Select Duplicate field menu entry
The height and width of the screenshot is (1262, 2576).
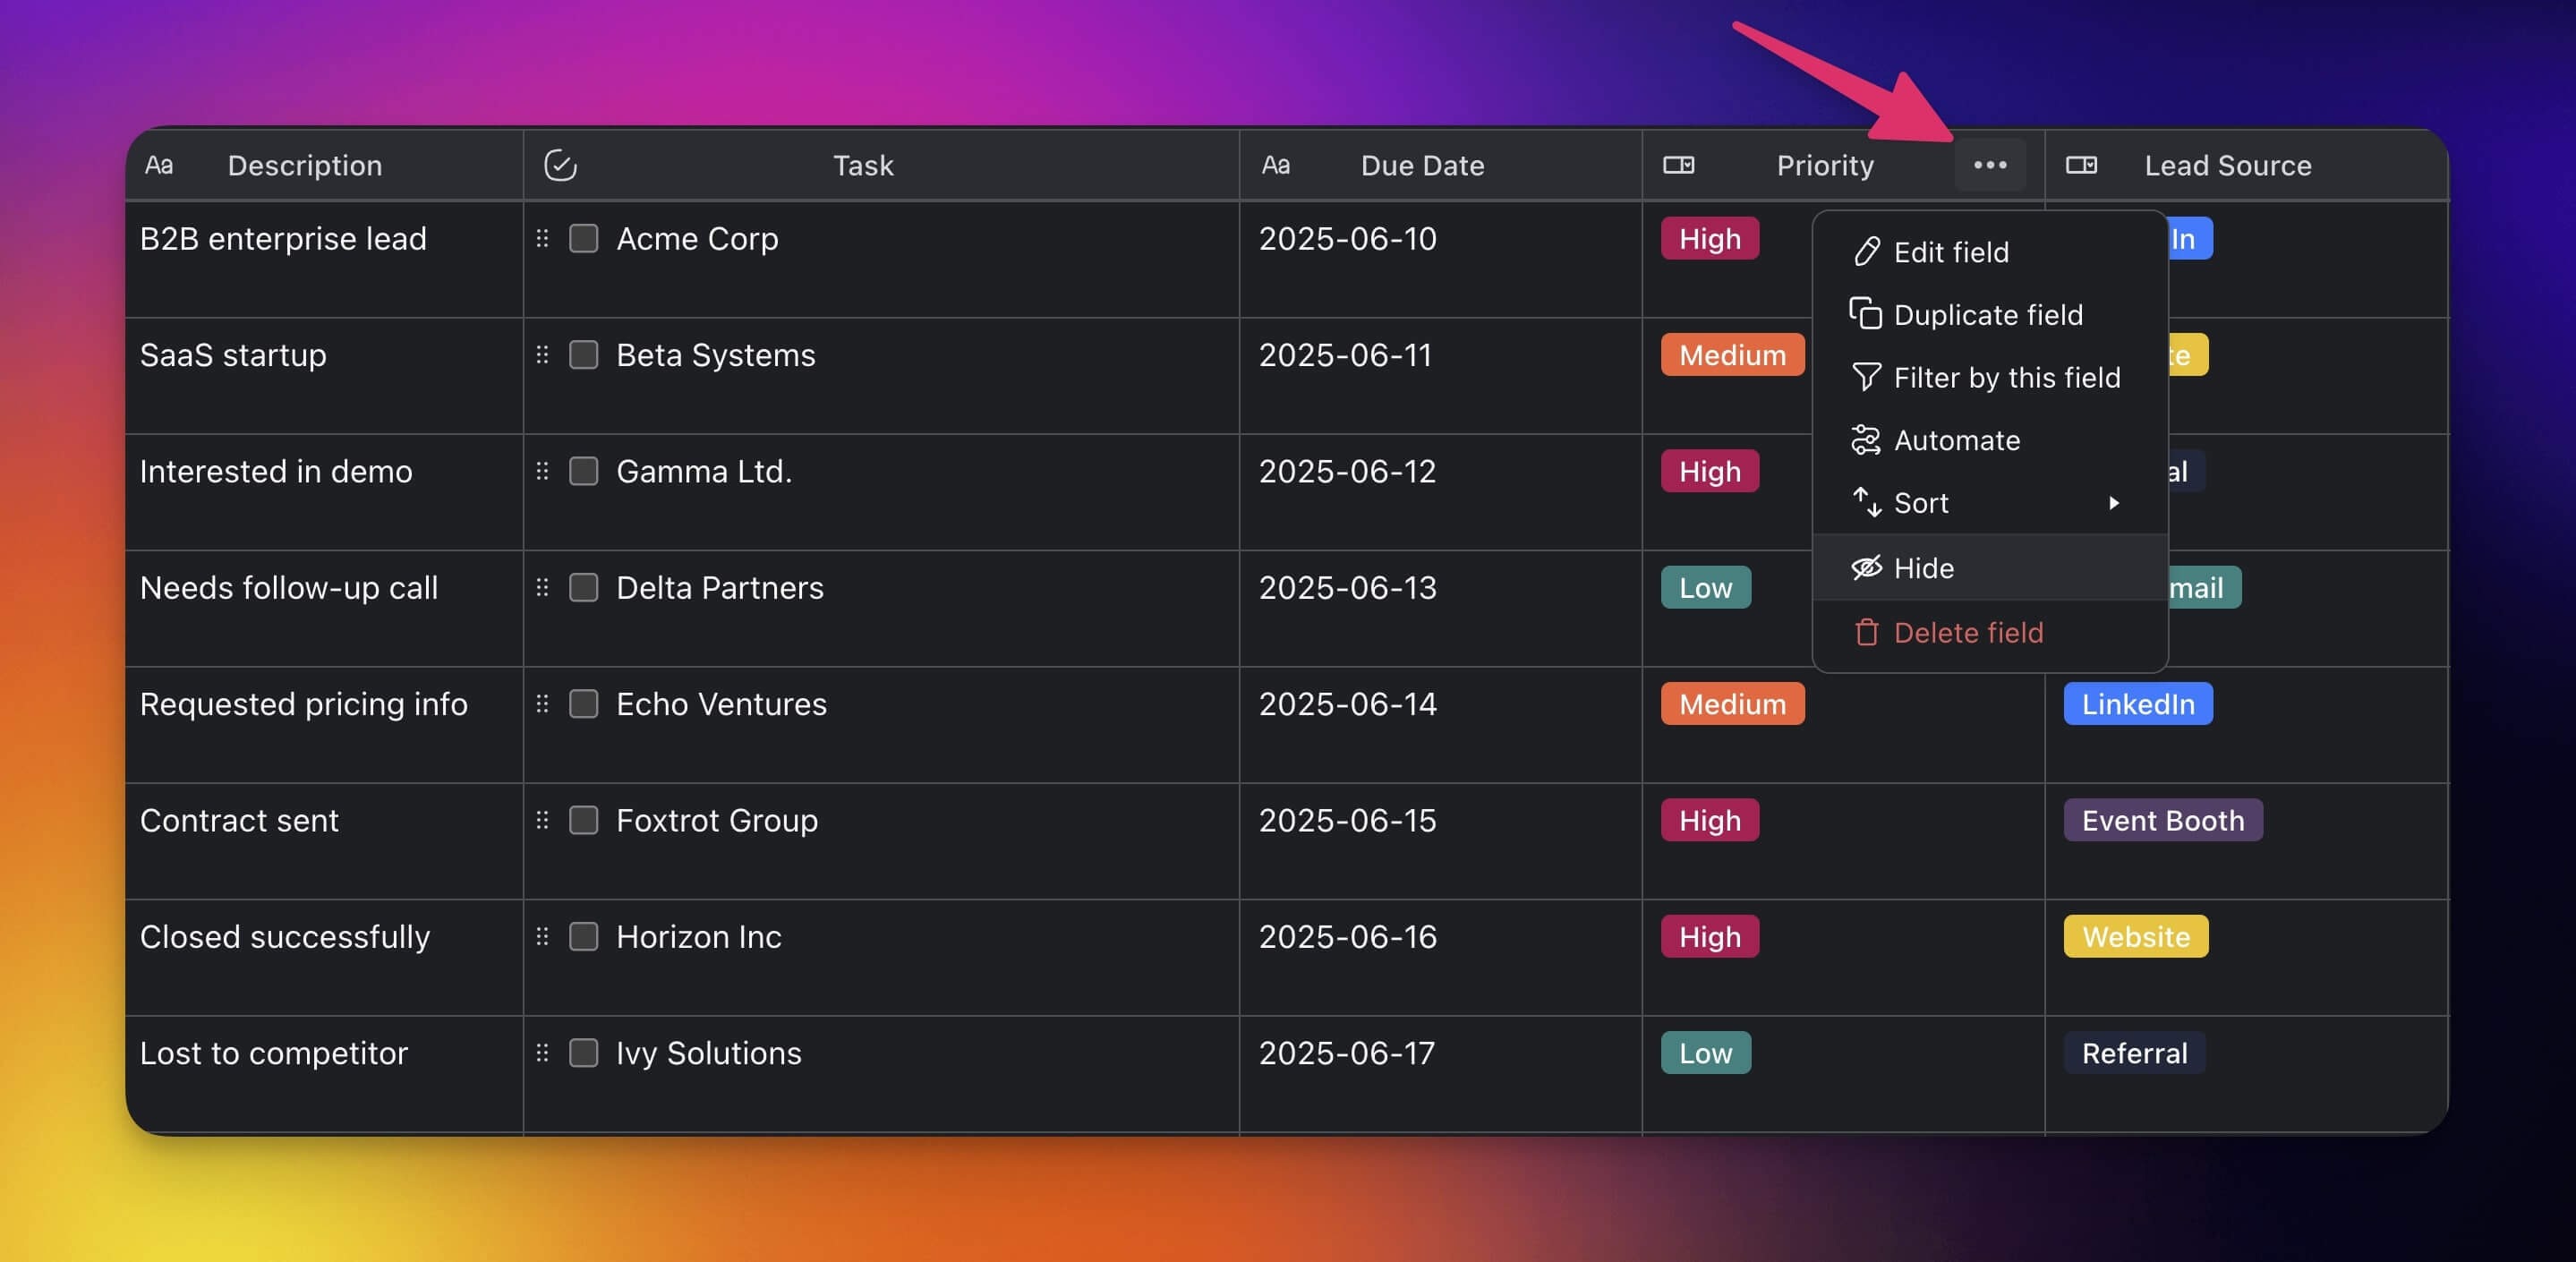click(x=1987, y=314)
